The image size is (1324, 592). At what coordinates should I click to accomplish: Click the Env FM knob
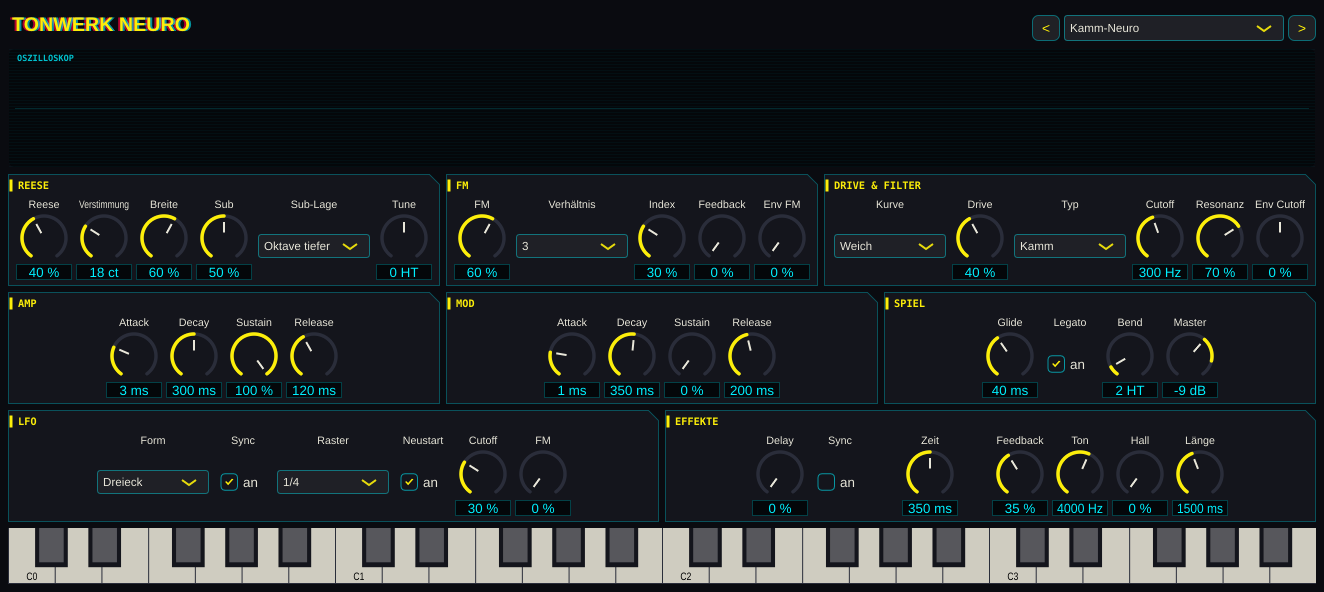[x=782, y=238]
